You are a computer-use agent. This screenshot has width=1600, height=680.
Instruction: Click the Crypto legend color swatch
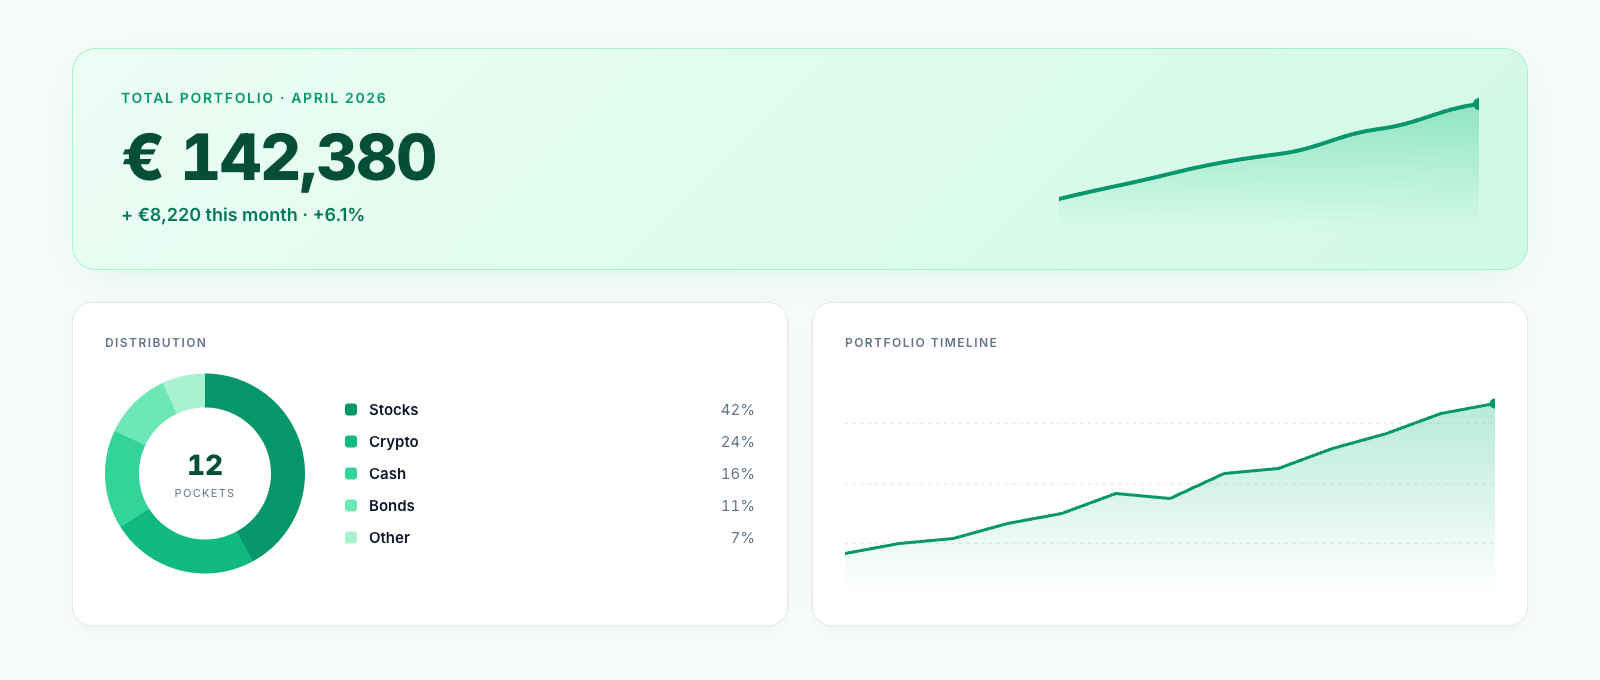click(351, 441)
